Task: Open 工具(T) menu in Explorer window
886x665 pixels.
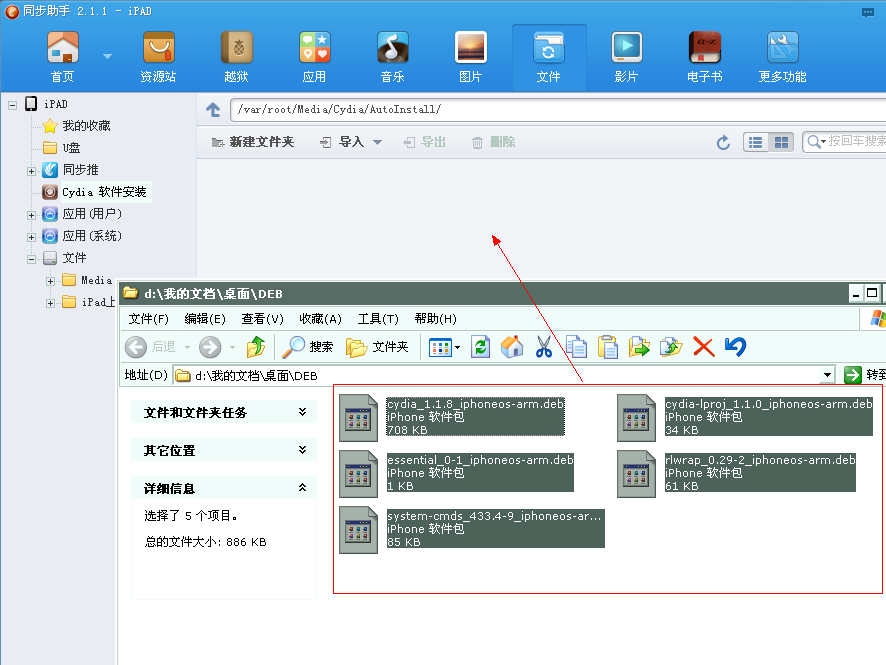Action: (x=378, y=319)
